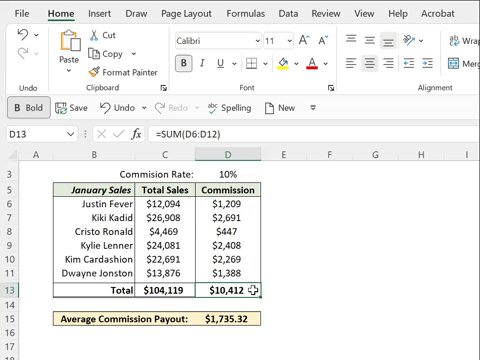Expand the Quick Access Undo history dropdown
The height and width of the screenshot is (360, 480).
pos(144,108)
